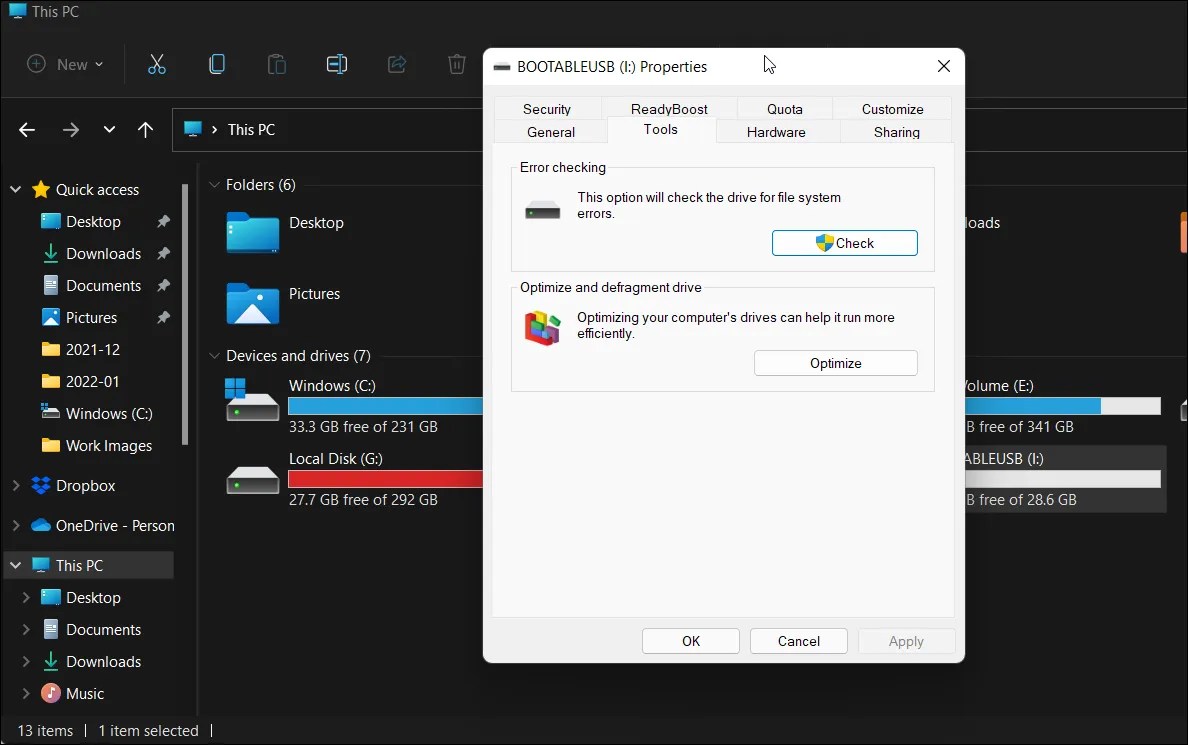Switch to the Hardware tab
The height and width of the screenshot is (745, 1188).
pos(776,131)
